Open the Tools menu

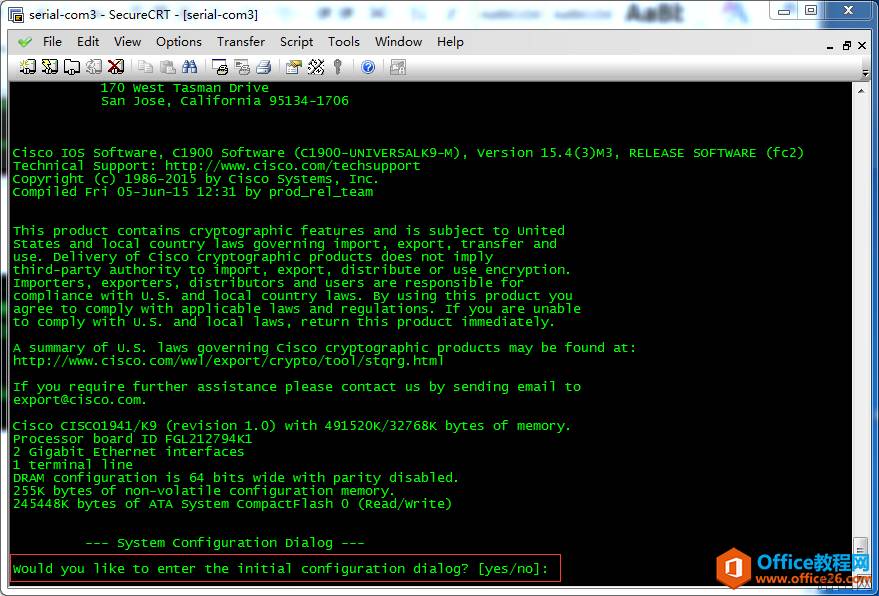344,41
